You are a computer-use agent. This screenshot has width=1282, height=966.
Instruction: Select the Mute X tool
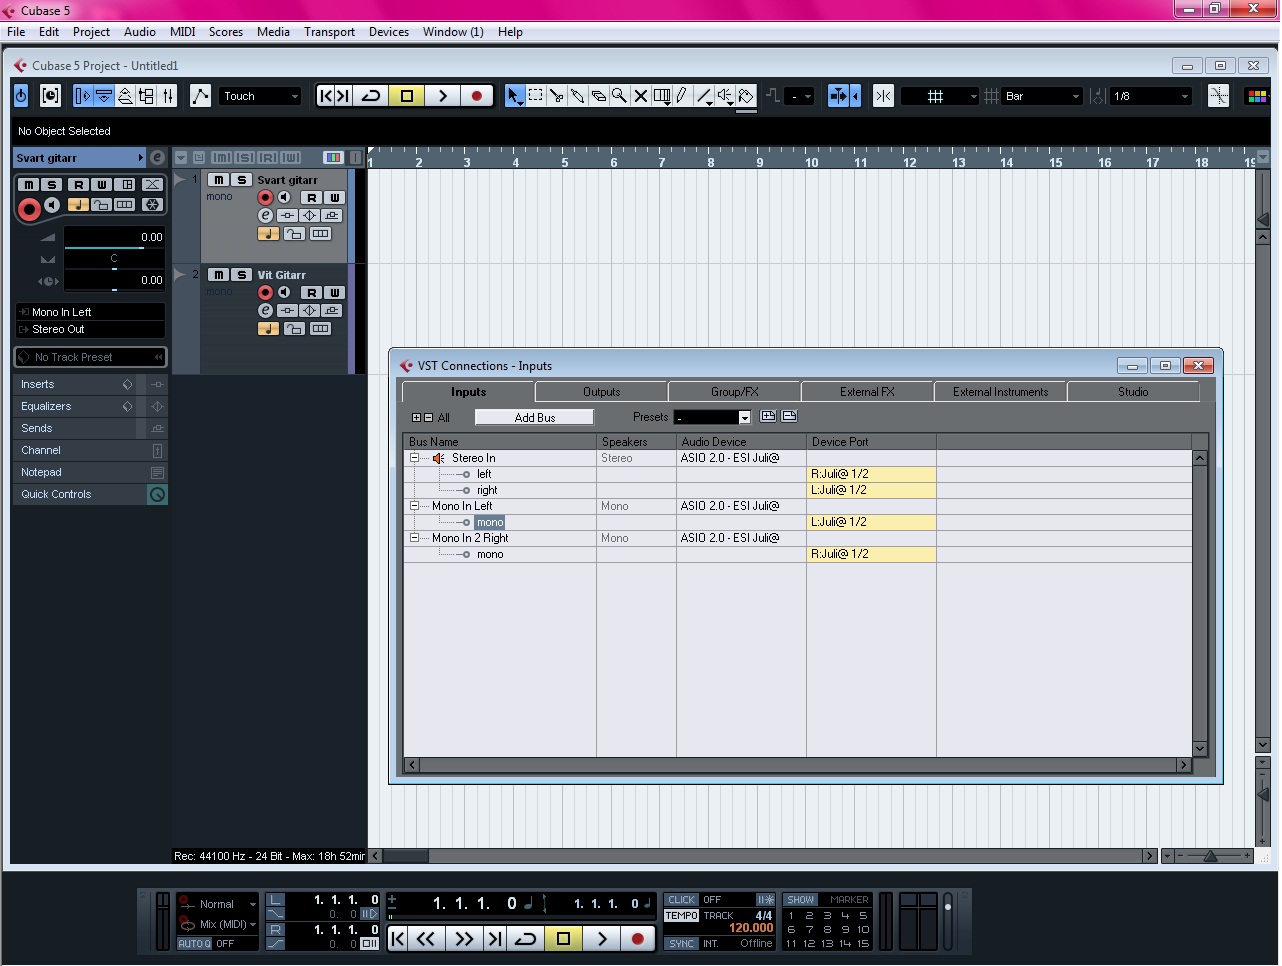tap(641, 96)
